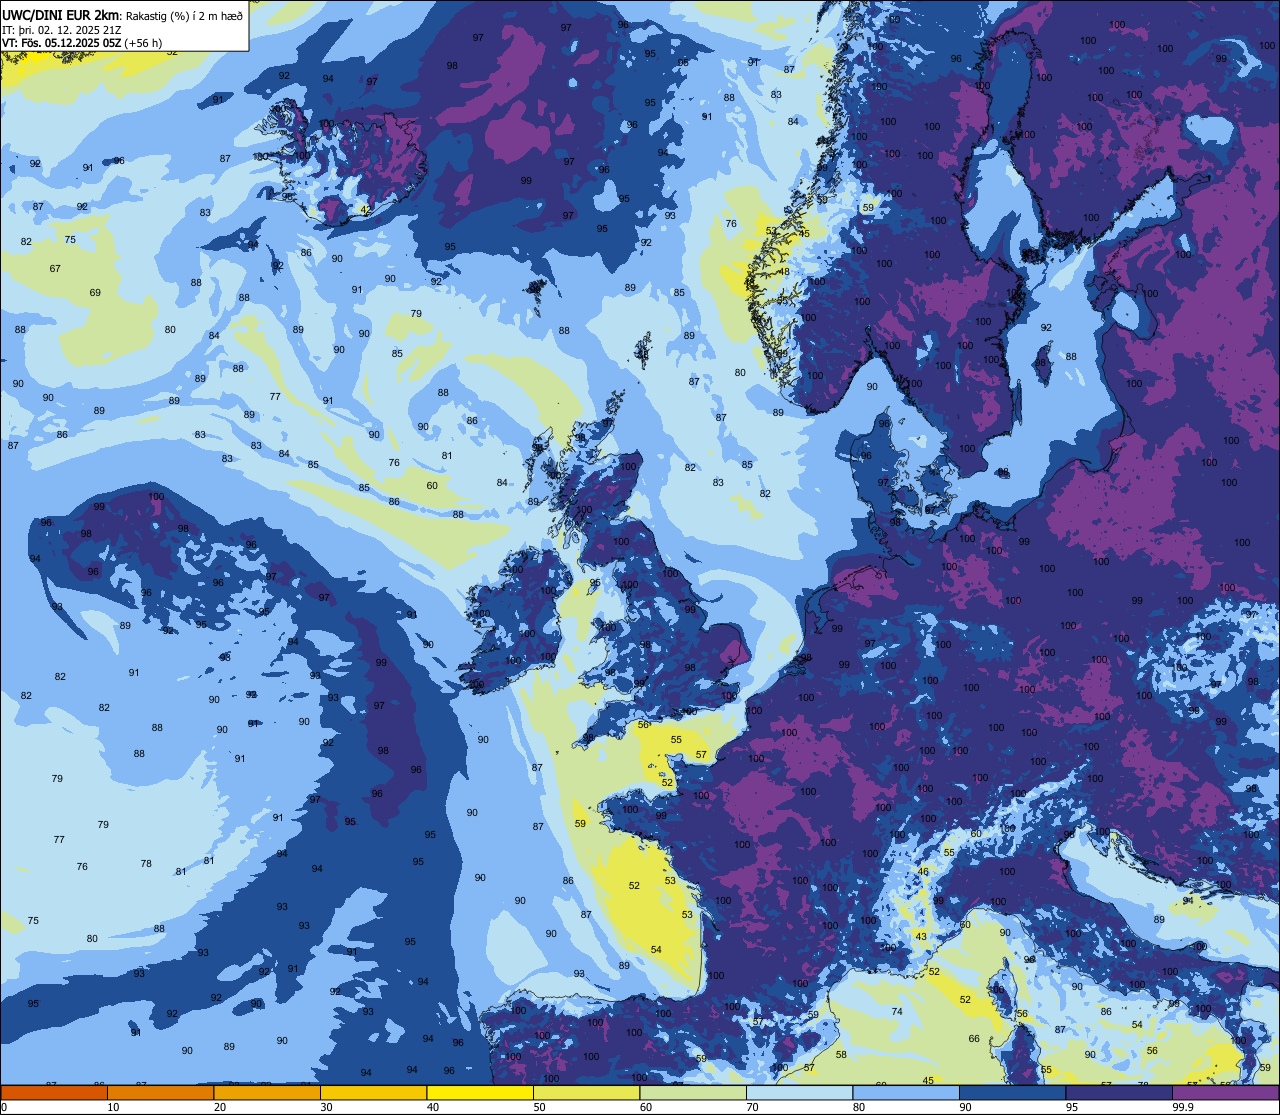Click the legend tick label "10"

113,1107
